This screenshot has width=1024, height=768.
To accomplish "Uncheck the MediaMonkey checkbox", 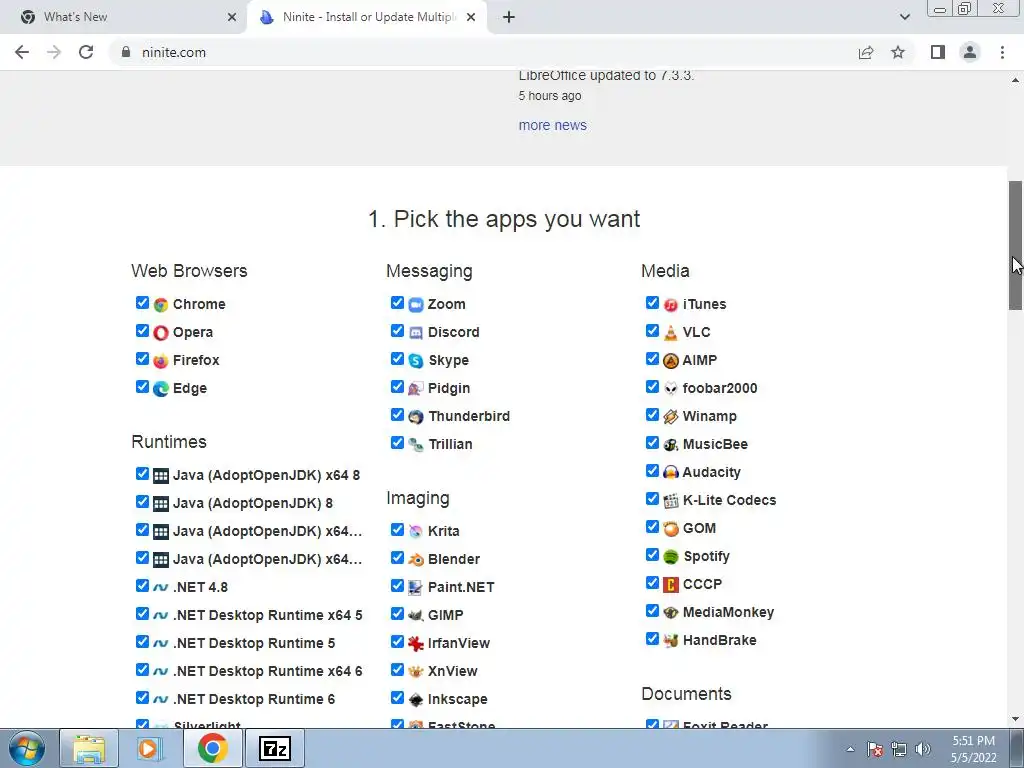I will point(652,611).
